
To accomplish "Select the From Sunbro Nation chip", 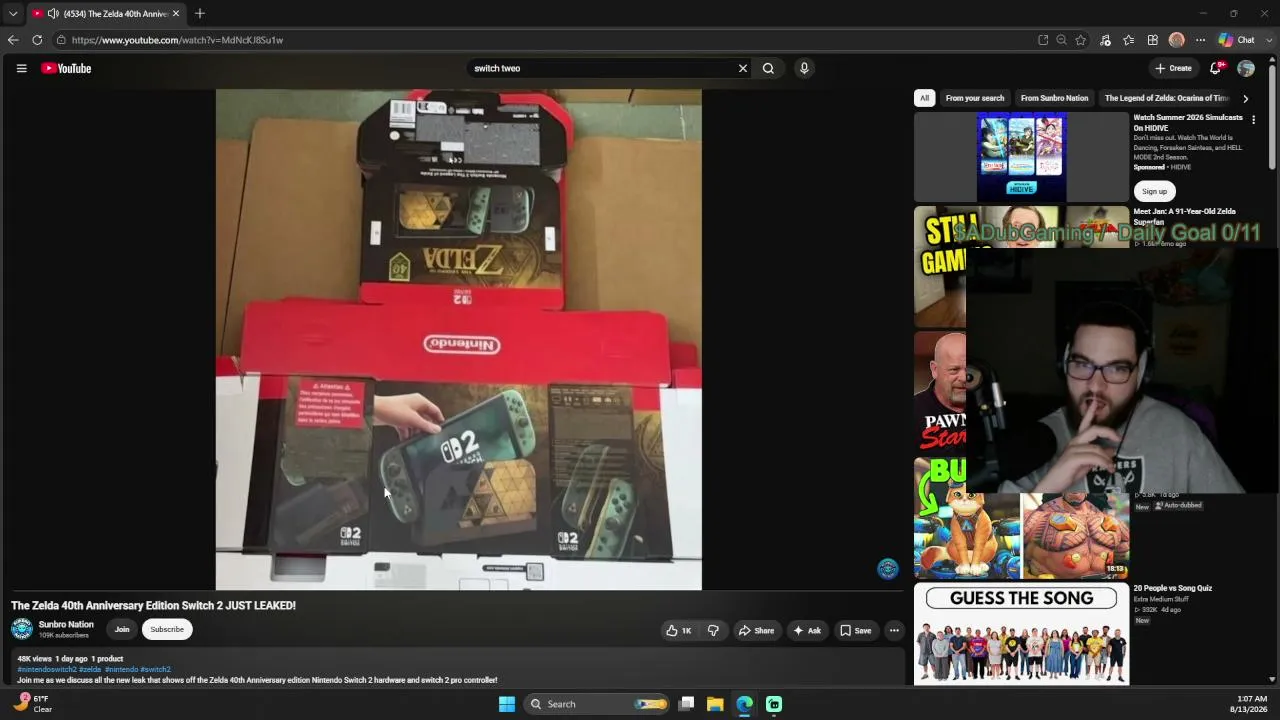I will pyautogui.click(x=1054, y=98).
